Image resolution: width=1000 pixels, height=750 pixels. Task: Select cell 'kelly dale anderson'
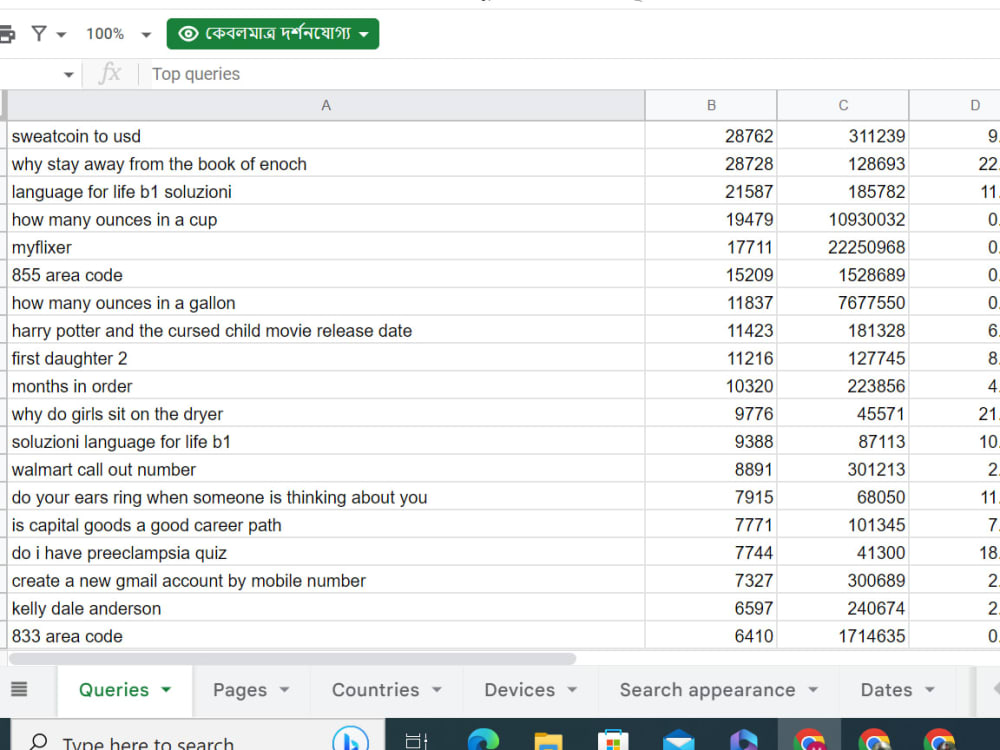tap(326, 608)
